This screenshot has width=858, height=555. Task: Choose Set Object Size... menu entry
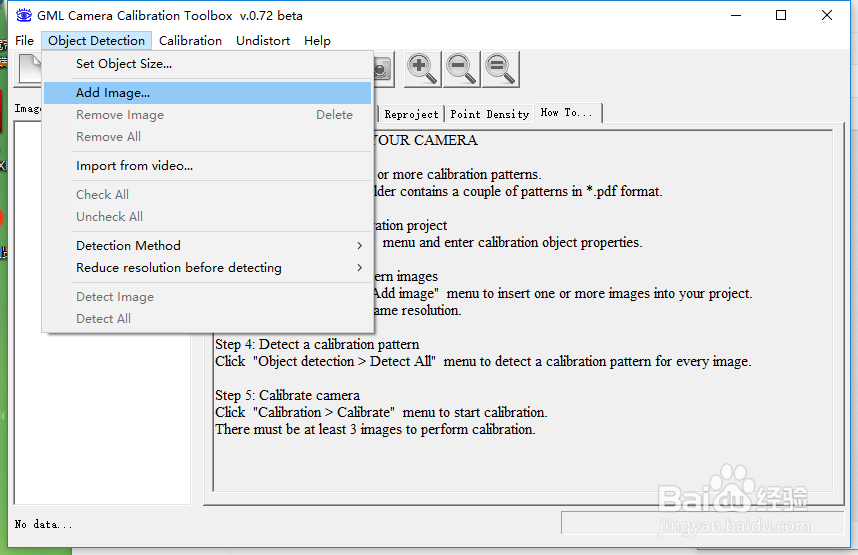click(207, 64)
